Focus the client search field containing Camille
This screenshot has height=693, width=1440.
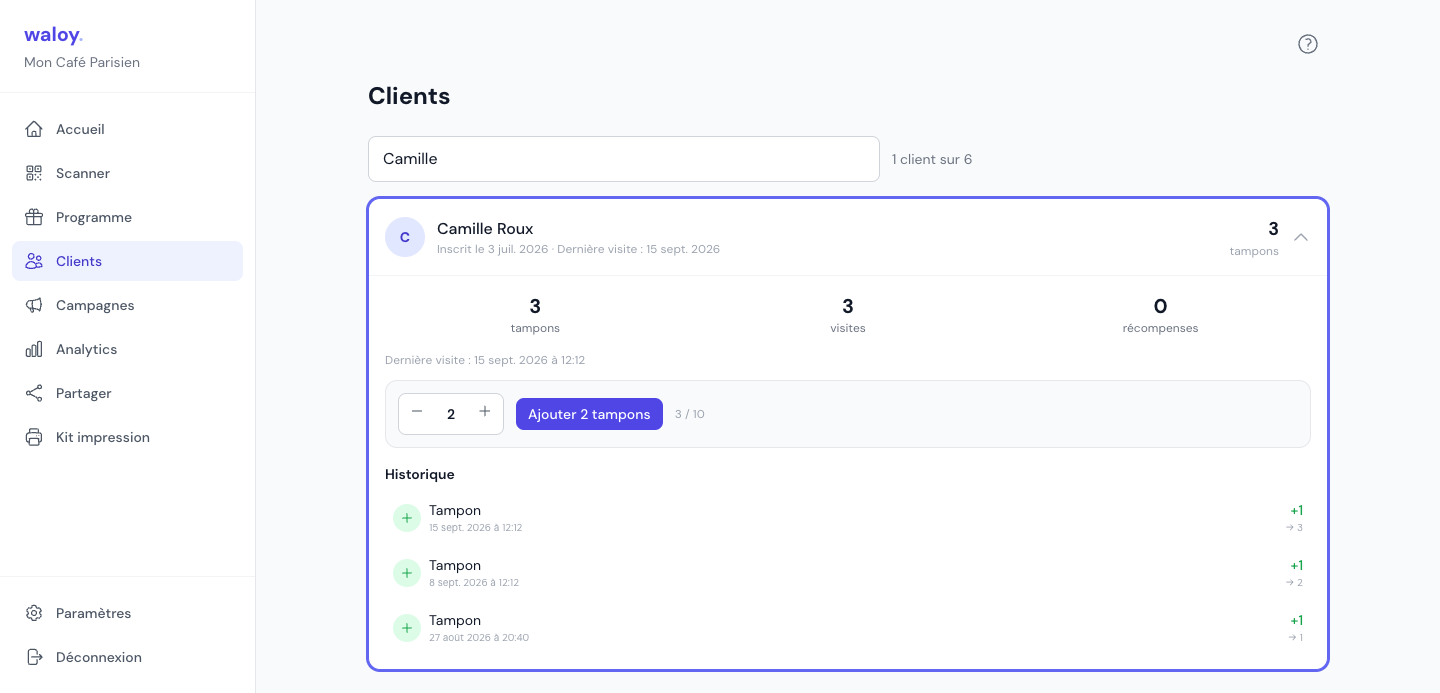coord(624,159)
